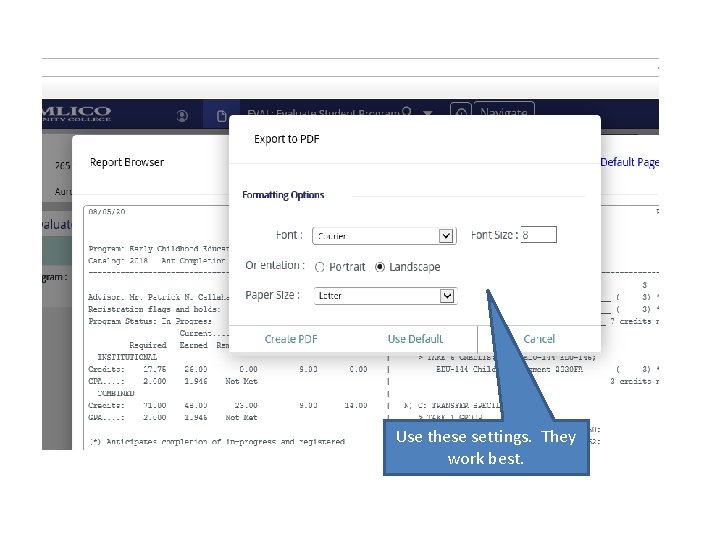This screenshot has width=720, height=540.
Task: Click the Export to PDF heading
Action: [x=287, y=139]
